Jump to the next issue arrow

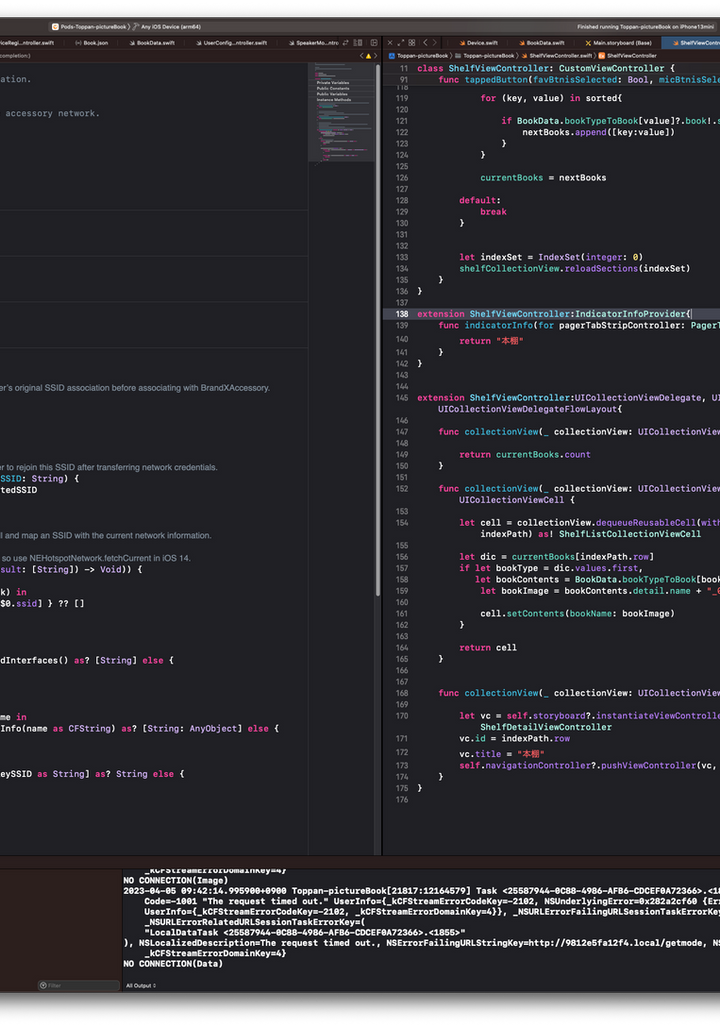[375, 56]
